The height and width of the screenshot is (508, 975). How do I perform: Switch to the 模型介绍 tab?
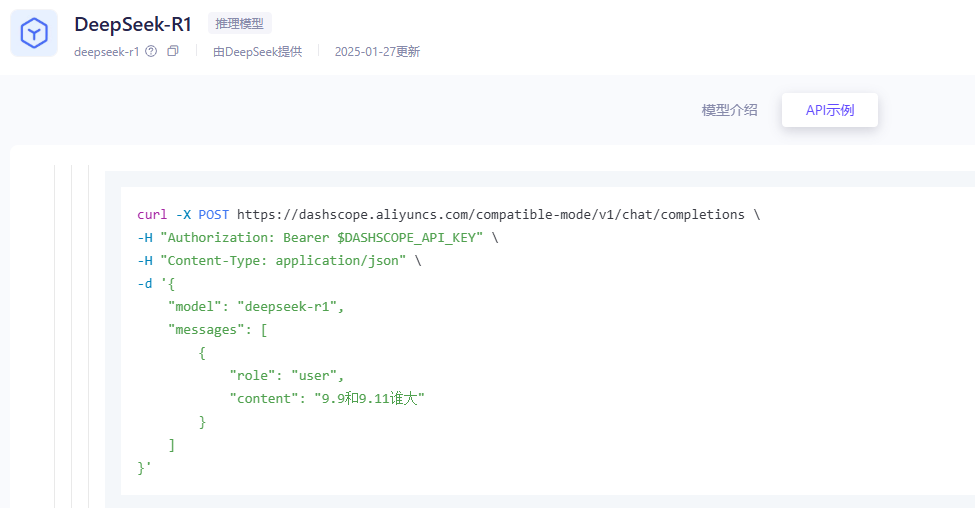tap(729, 110)
